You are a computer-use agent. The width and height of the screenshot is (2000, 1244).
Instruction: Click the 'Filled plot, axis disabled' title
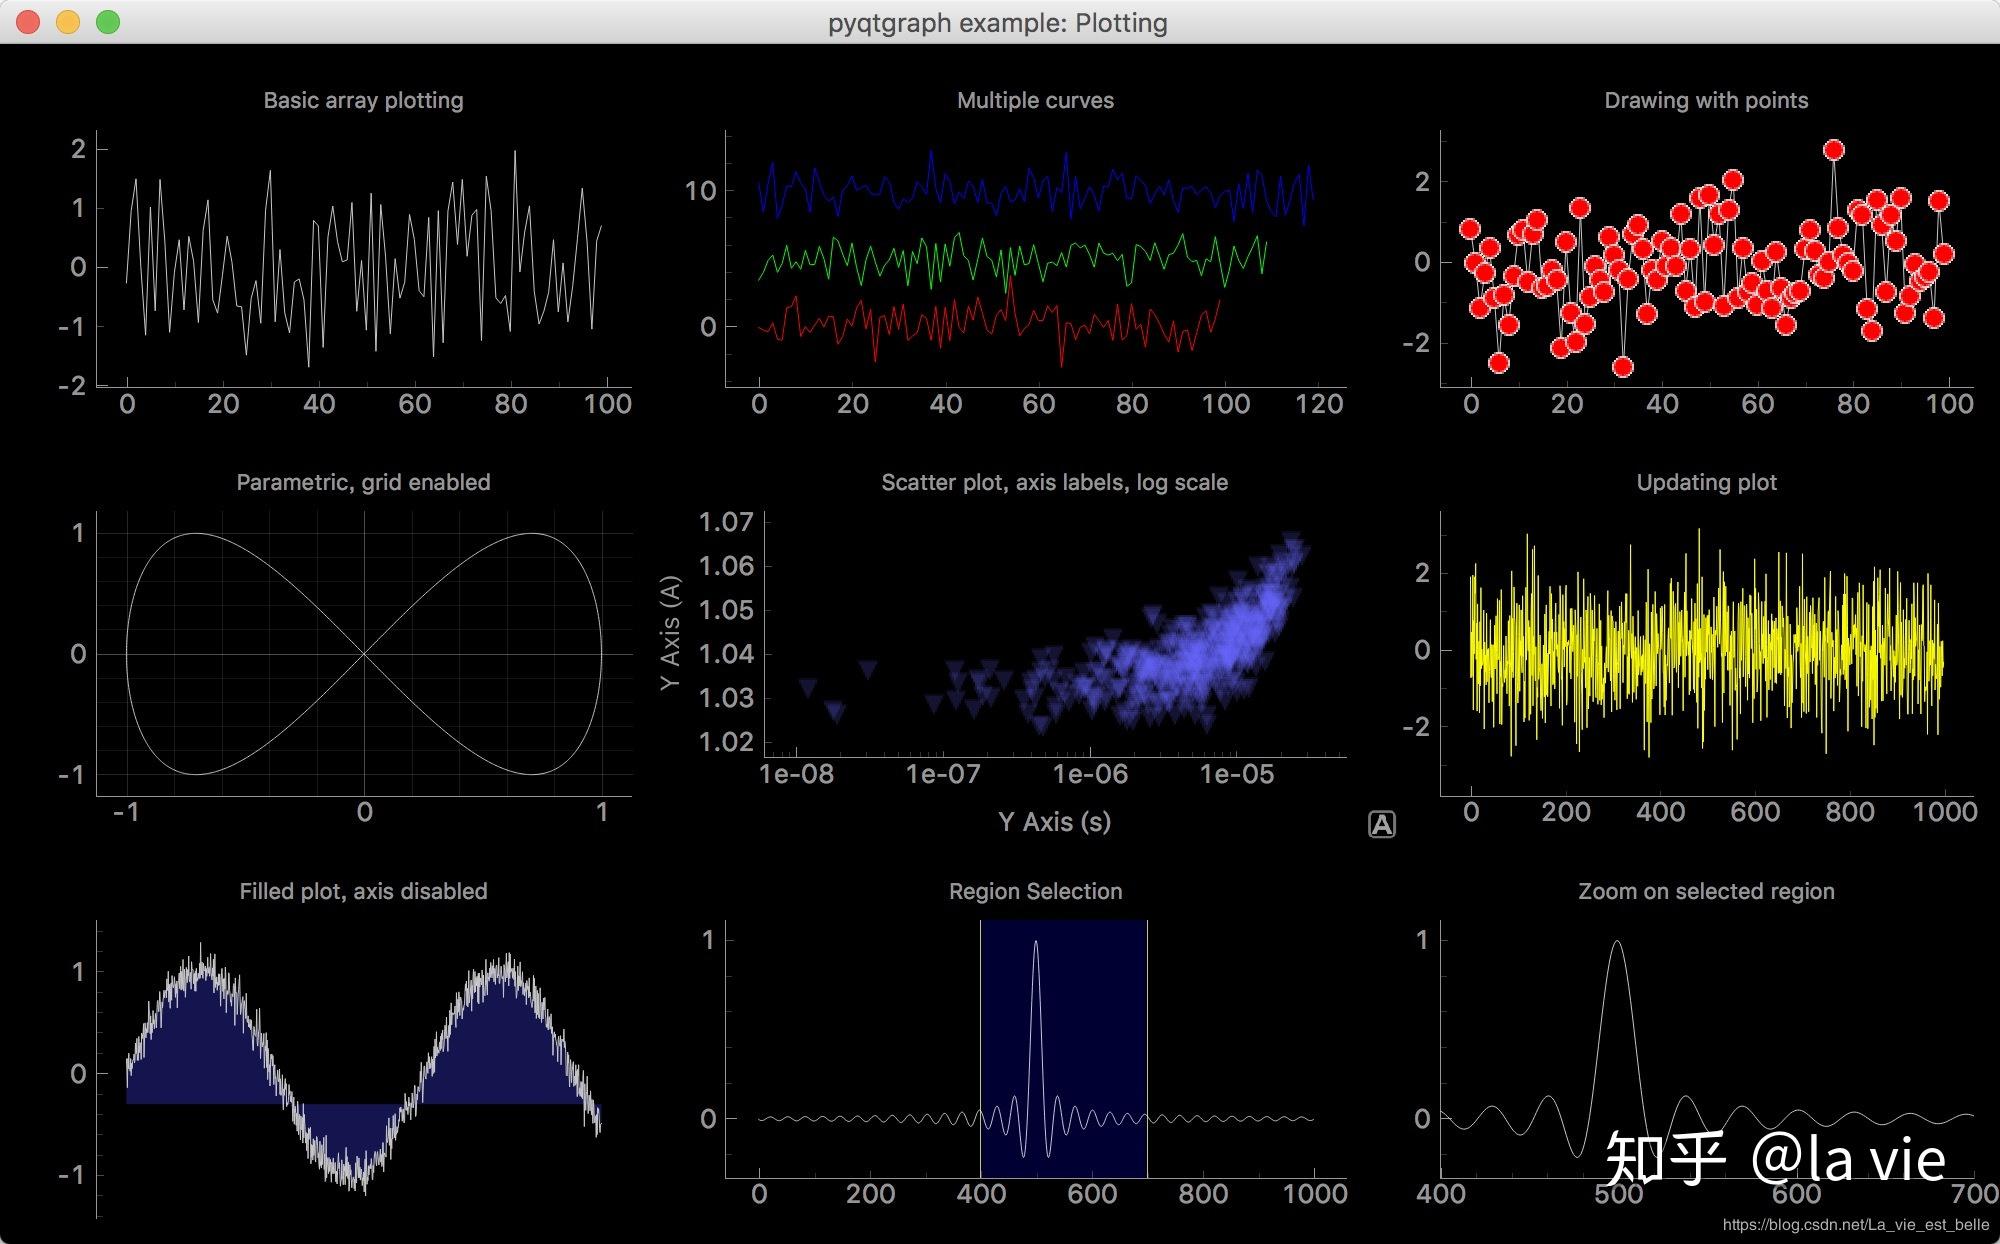pyautogui.click(x=363, y=891)
